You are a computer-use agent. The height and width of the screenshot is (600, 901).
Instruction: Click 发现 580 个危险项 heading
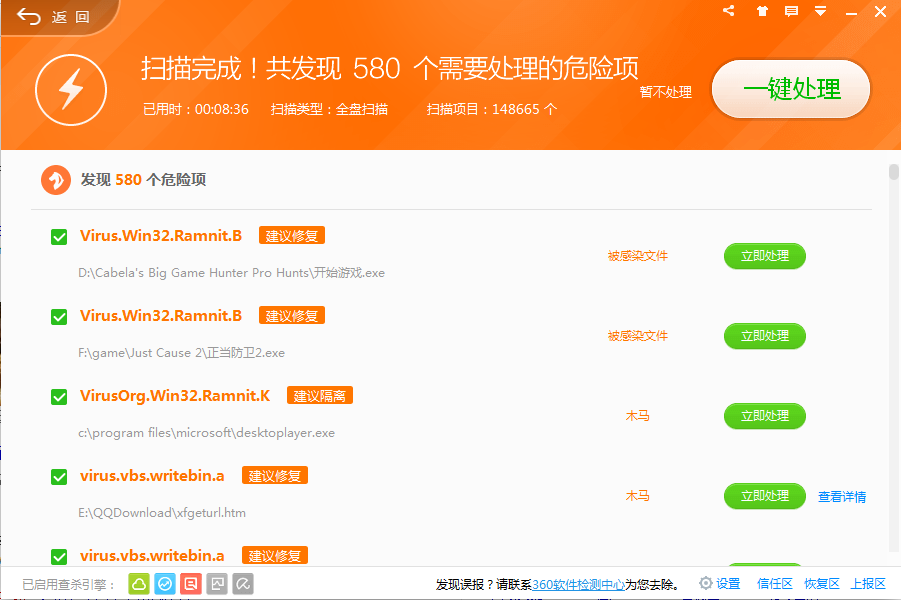[143, 180]
